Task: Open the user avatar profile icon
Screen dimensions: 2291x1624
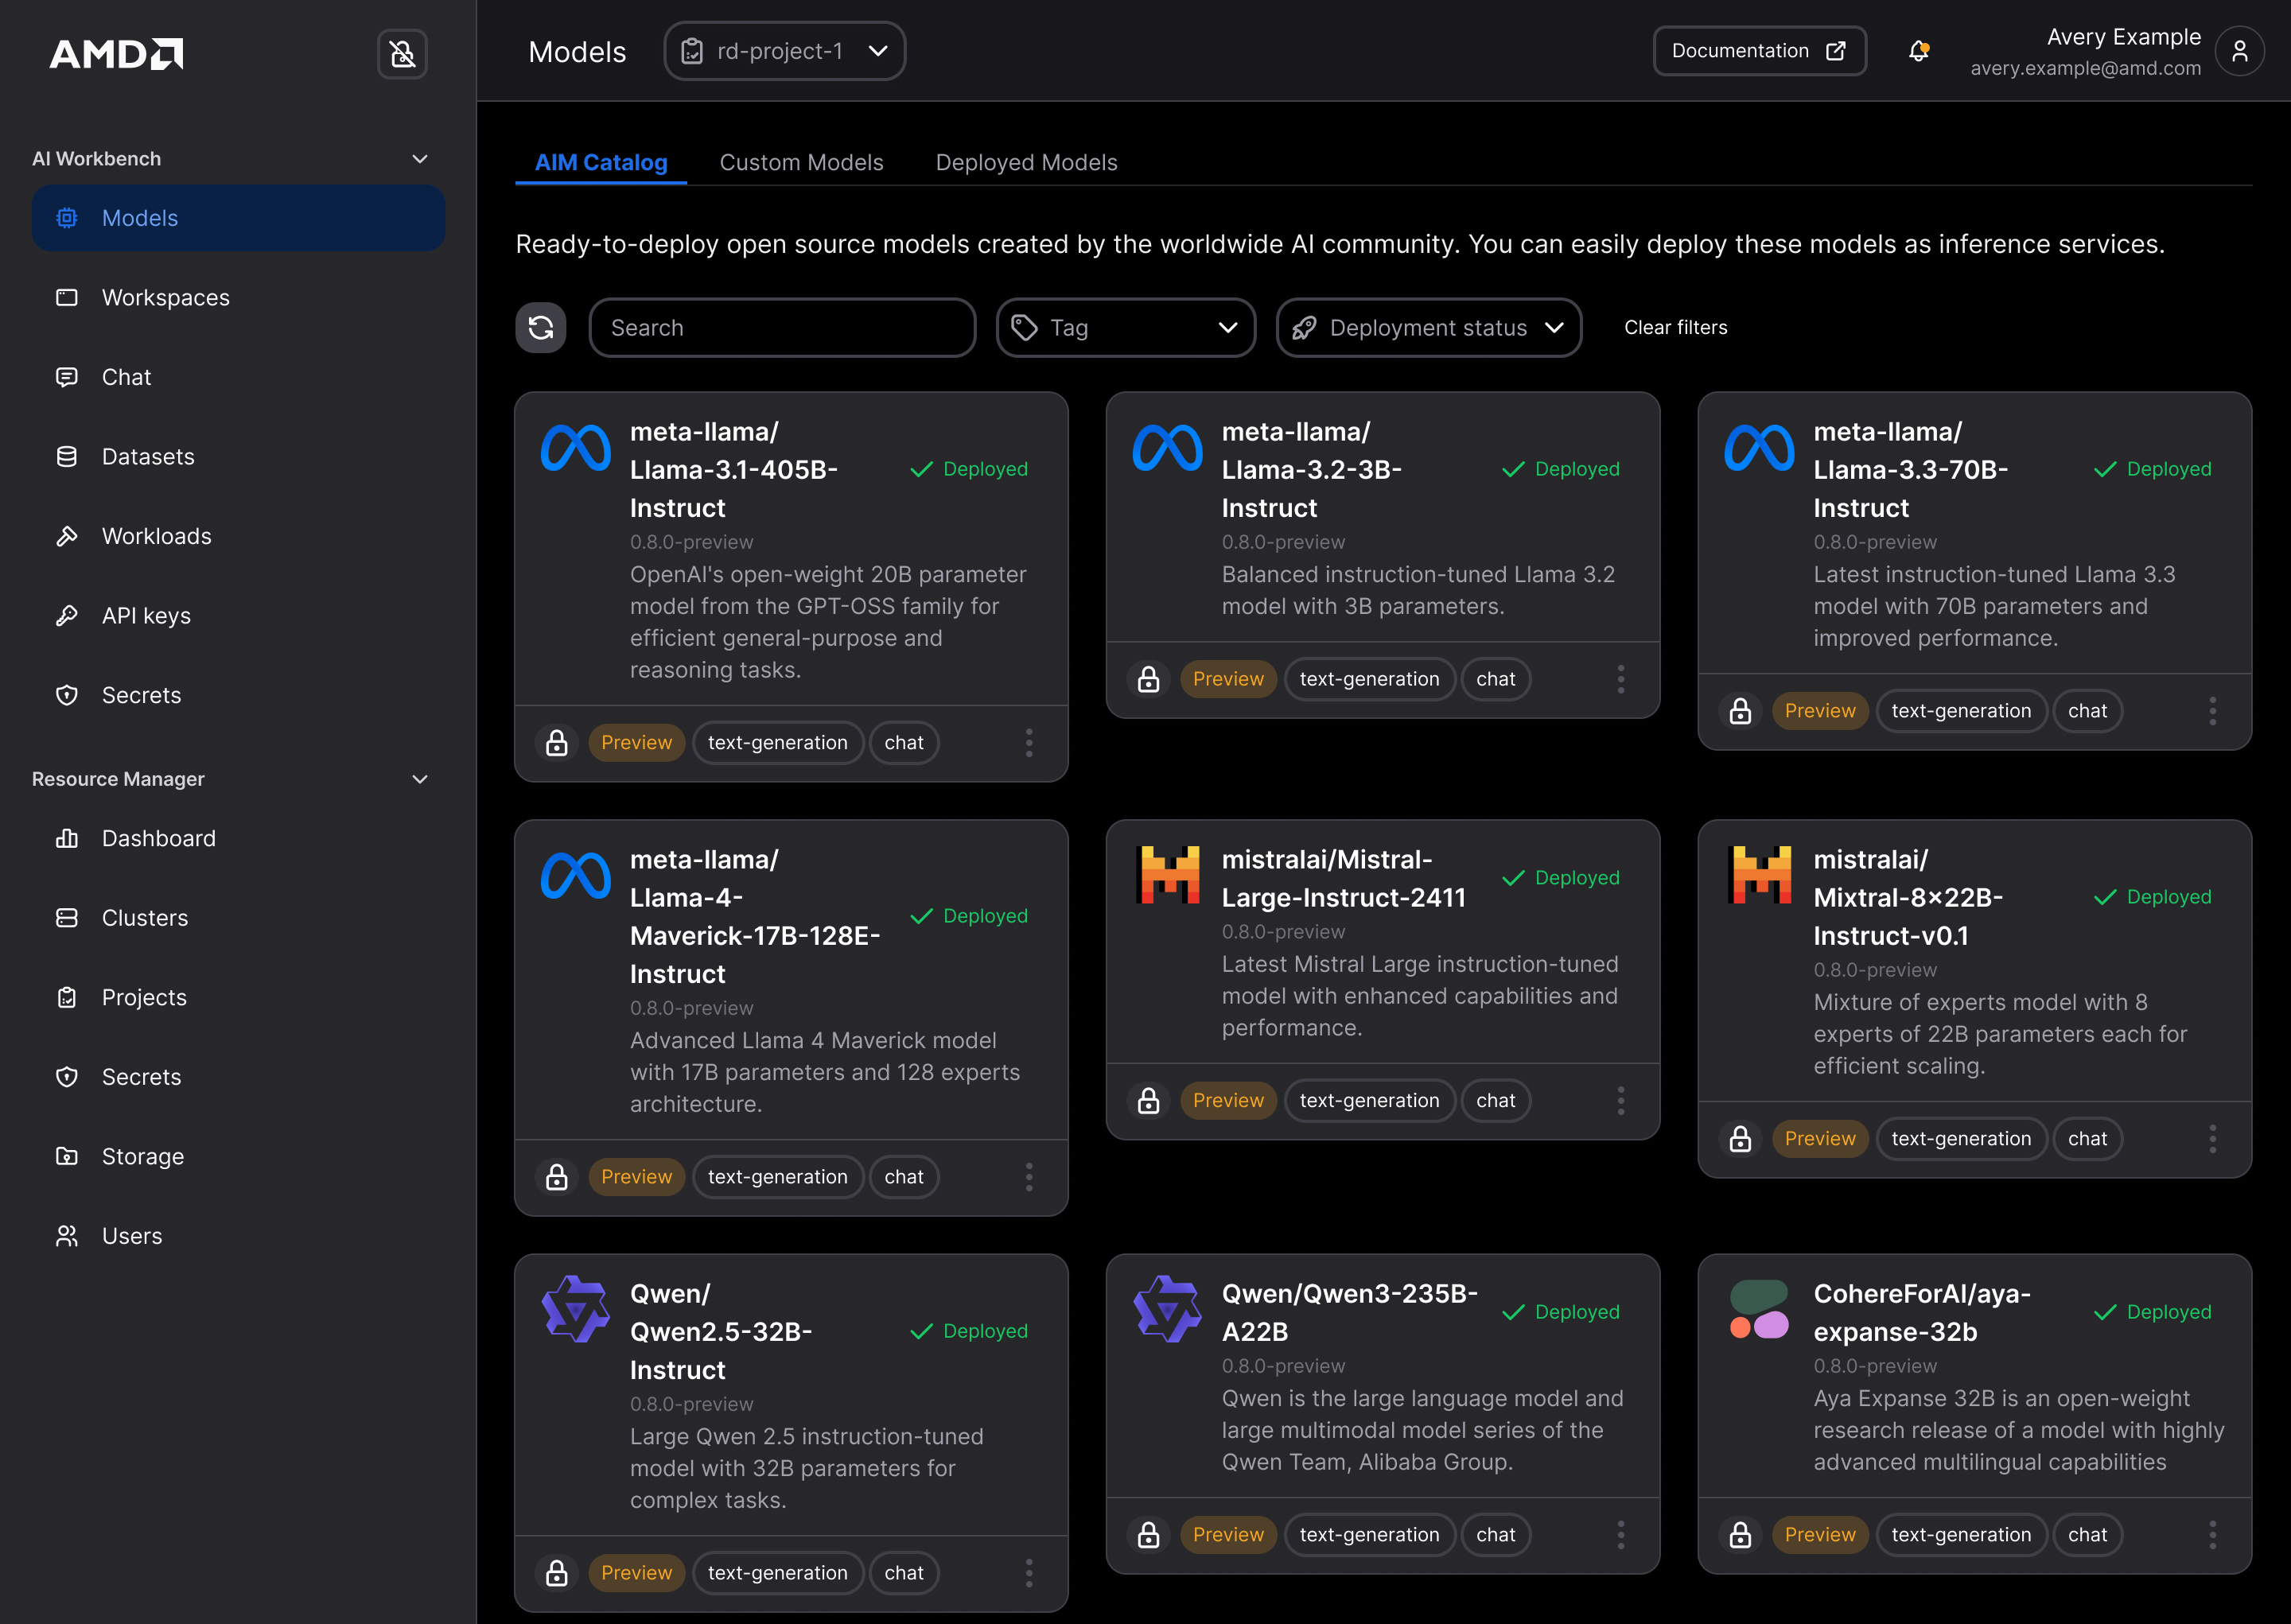Action: point(2242,50)
